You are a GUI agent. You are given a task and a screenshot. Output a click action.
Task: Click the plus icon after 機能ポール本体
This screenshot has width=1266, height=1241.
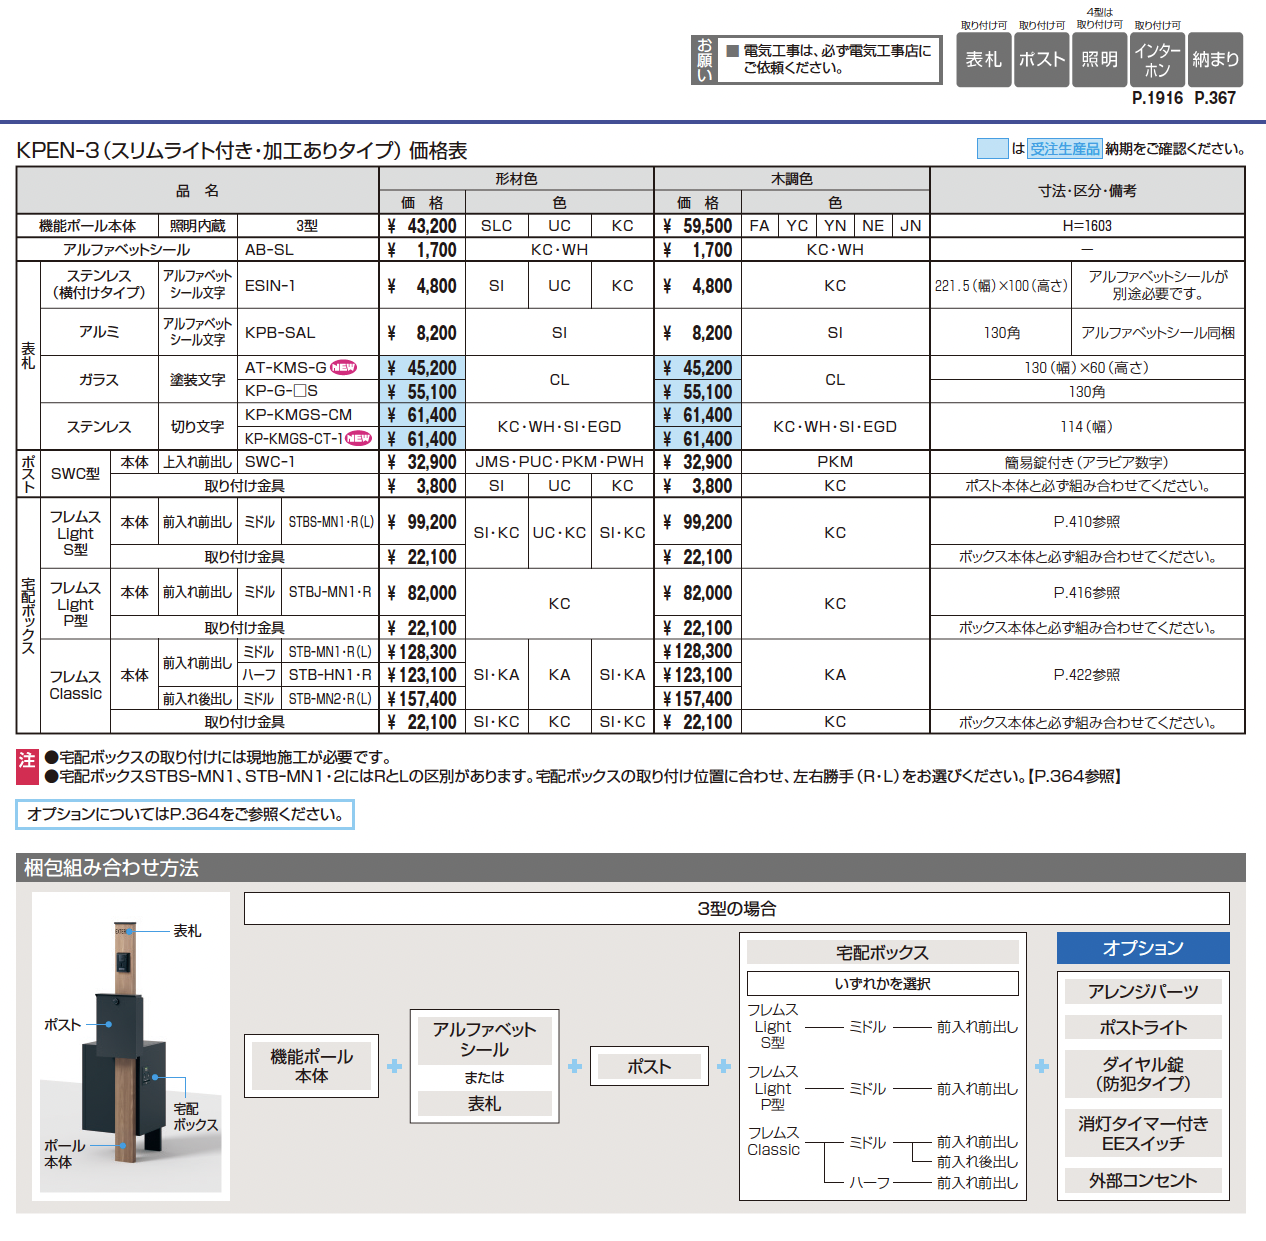(x=395, y=1067)
